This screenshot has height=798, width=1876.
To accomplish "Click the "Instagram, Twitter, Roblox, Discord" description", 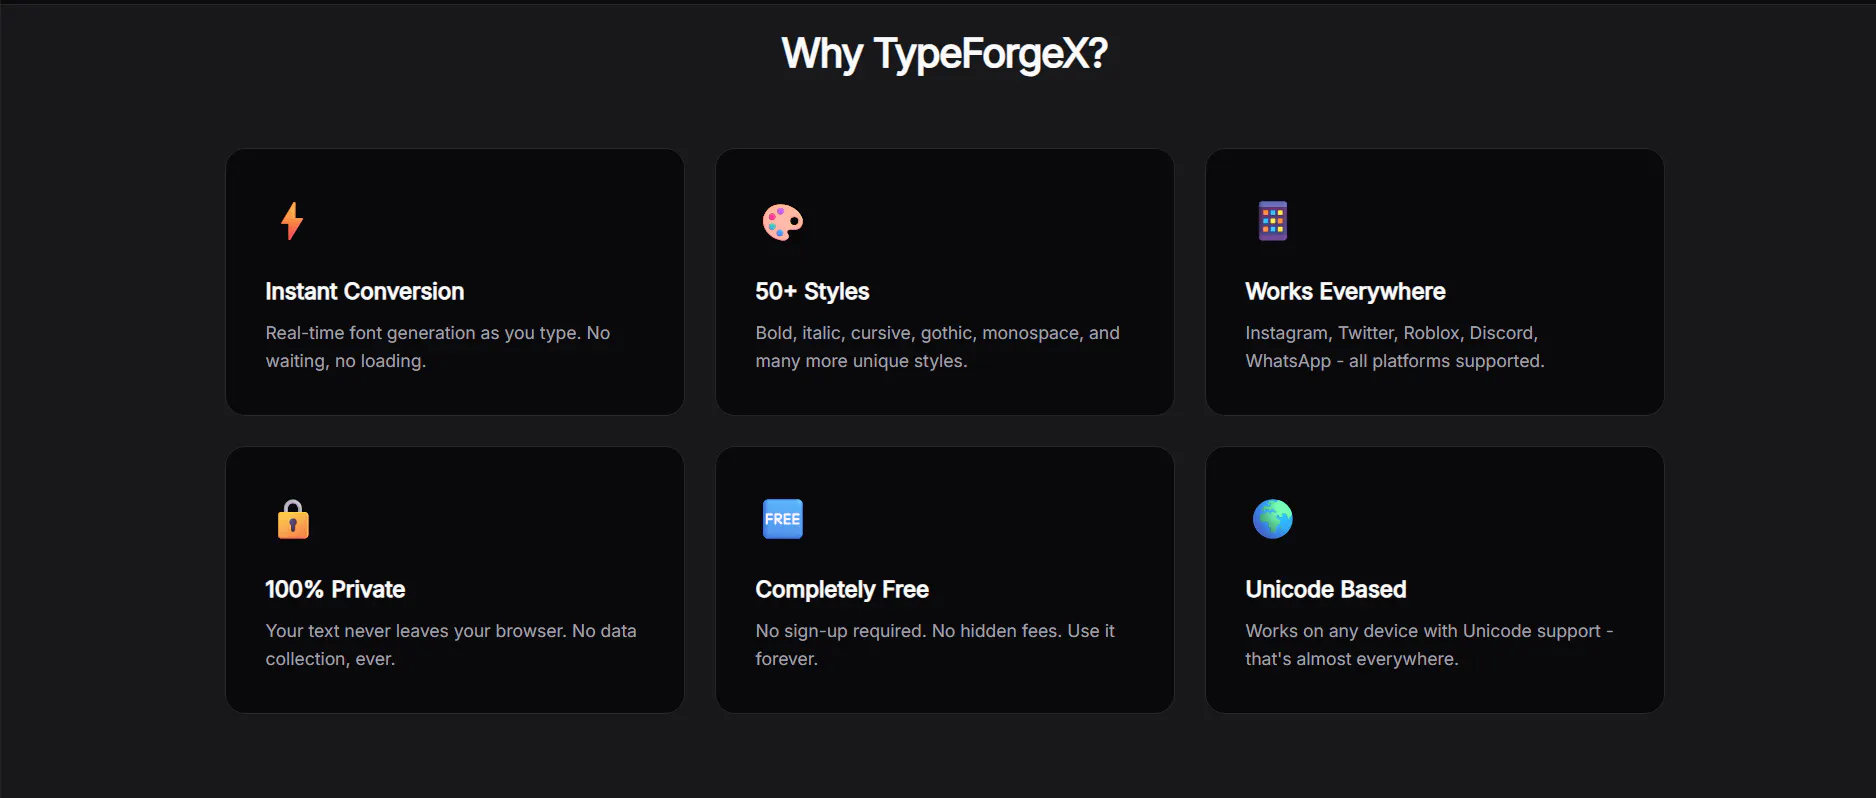I will point(1395,347).
